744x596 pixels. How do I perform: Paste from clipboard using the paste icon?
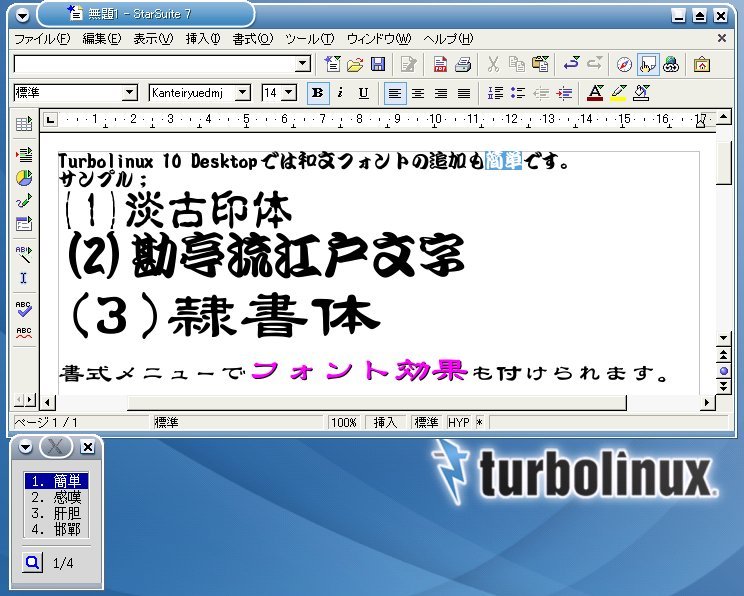[540, 64]
